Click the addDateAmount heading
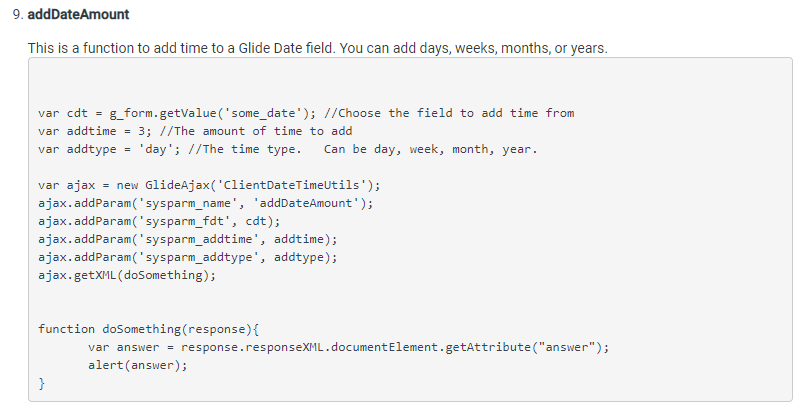 pos(78,14)
